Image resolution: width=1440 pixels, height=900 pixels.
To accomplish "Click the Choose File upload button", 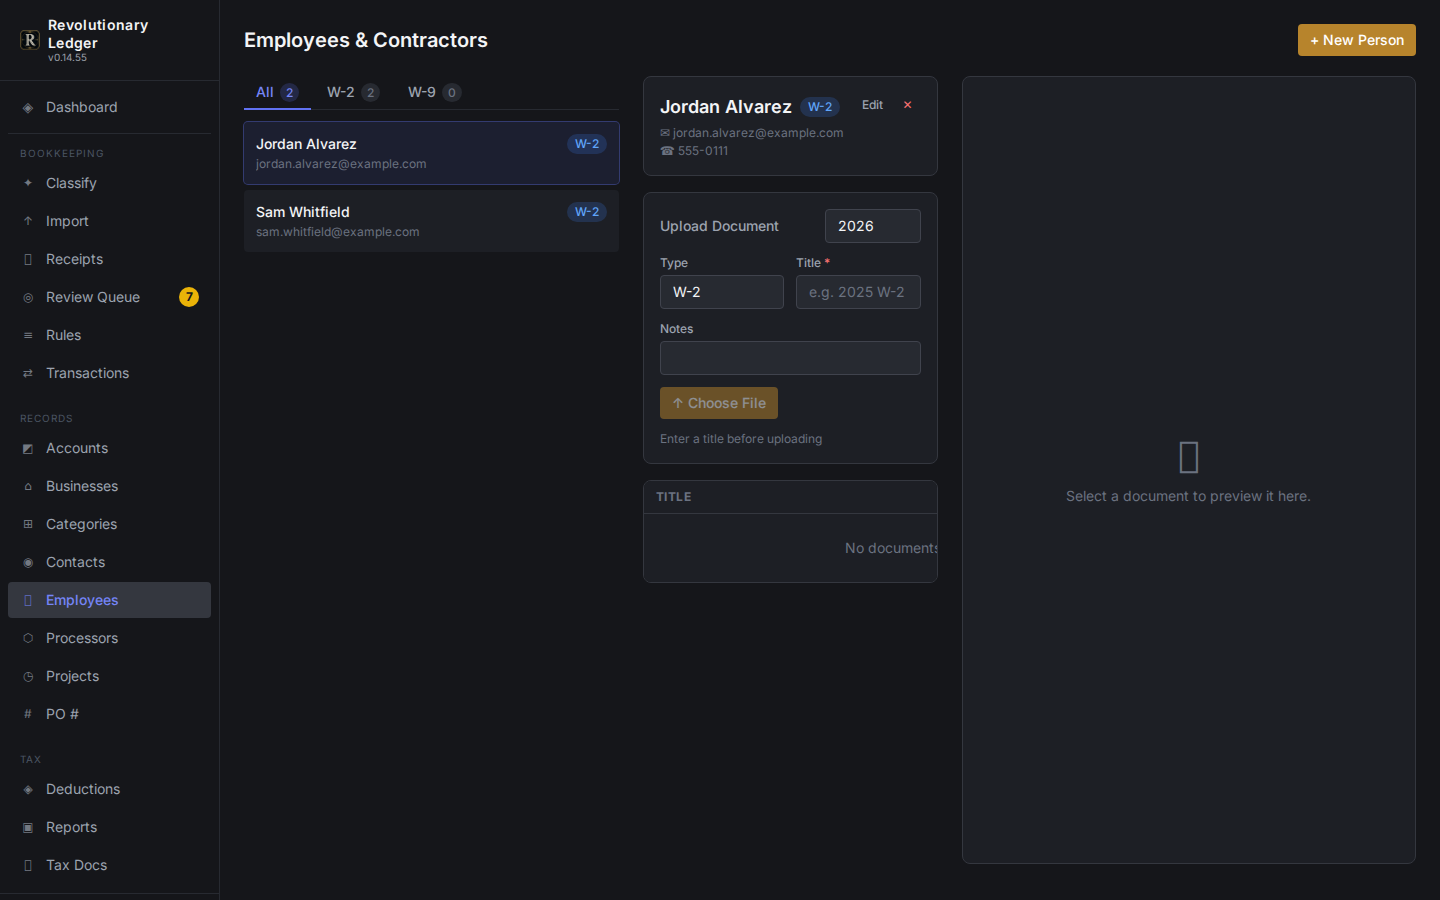I will tap(719, 403).
